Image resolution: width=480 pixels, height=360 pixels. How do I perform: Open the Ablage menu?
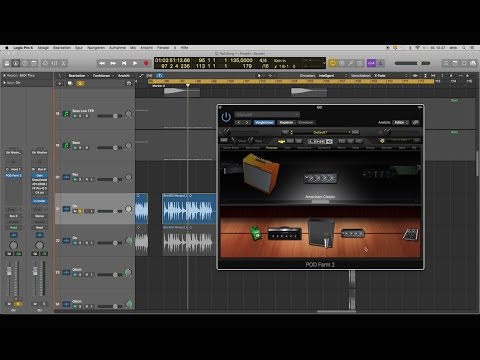click(x=43, y=48)
